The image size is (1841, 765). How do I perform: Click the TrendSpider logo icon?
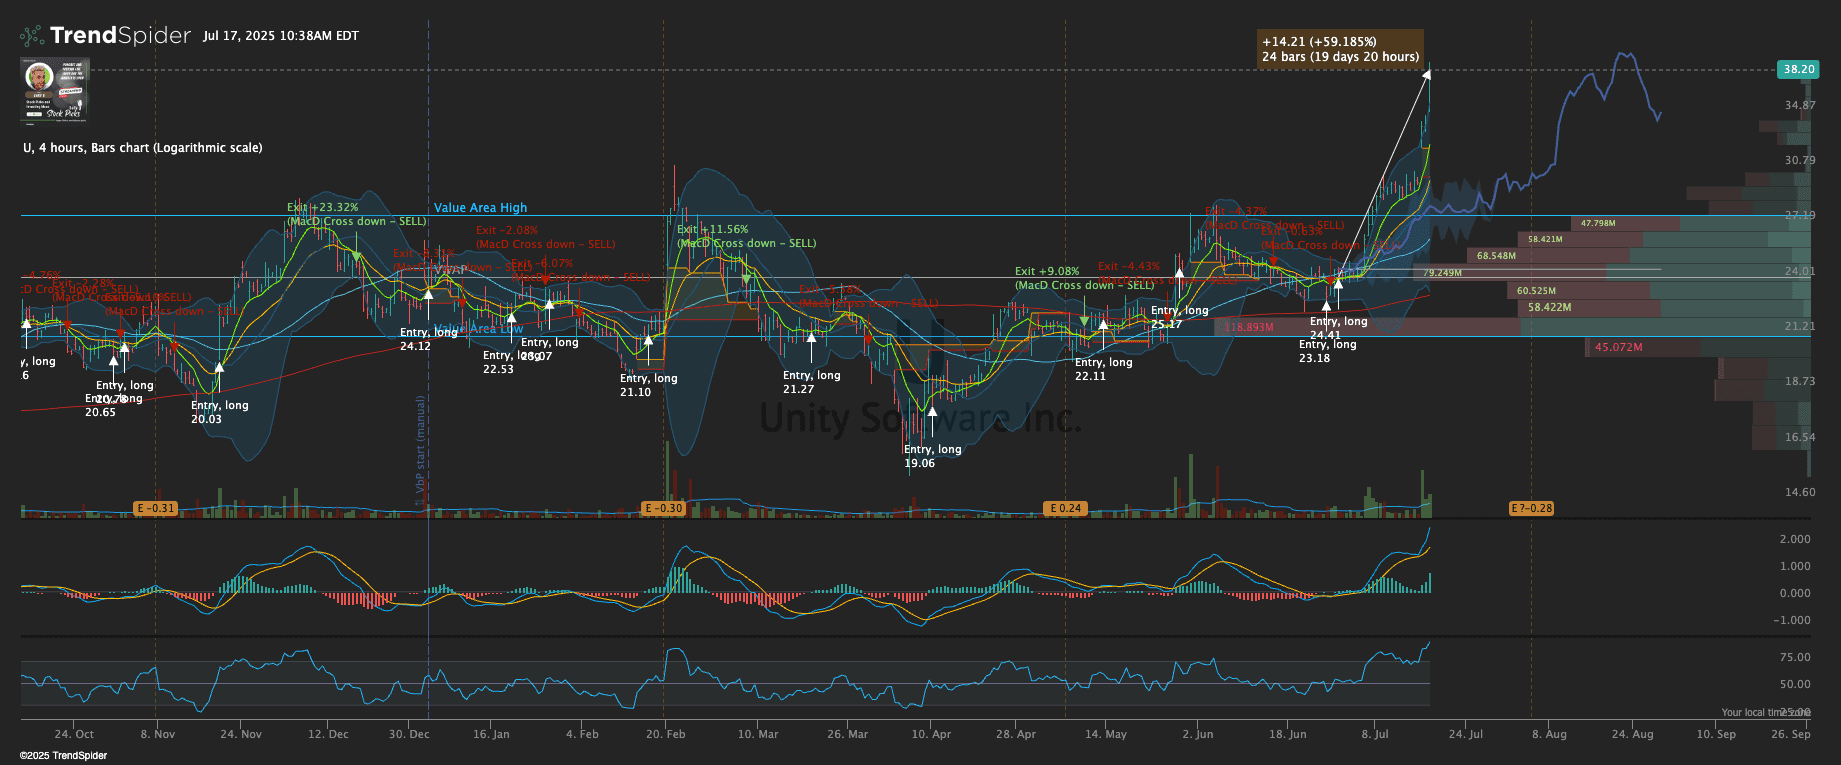click(x=32, y=36)
